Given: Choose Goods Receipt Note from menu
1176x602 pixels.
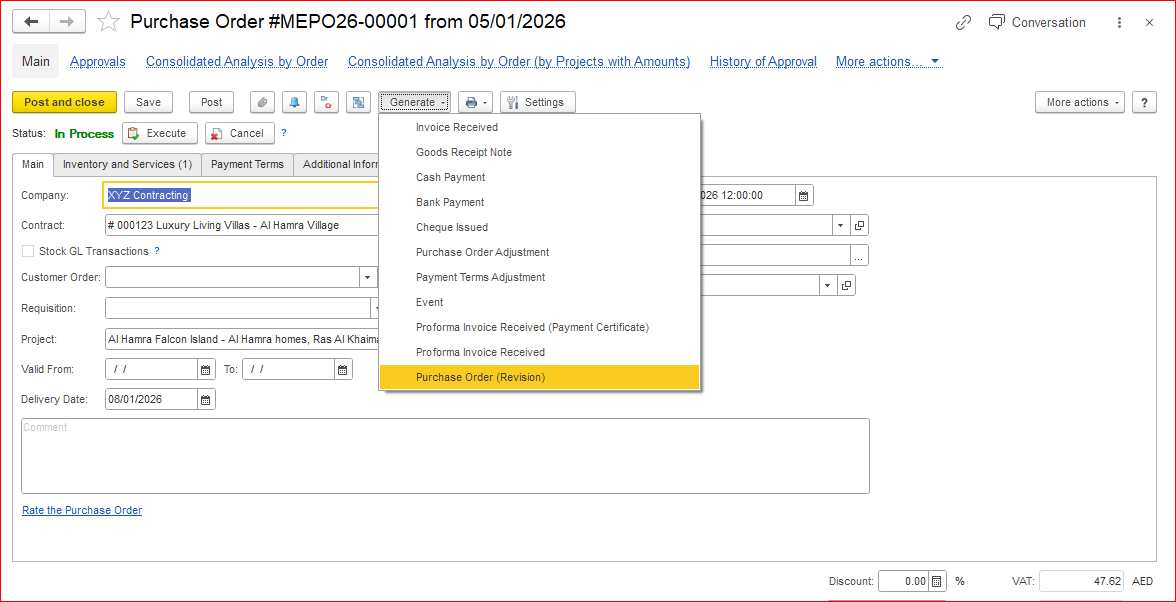Looking at the screenshot, I should point(463,152).
